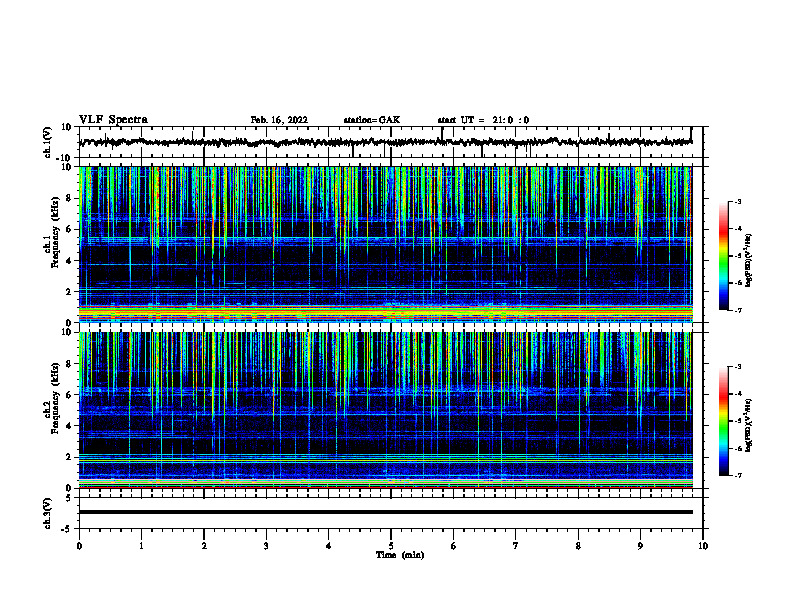
Task: Click time axis tick label "2"
Action: pyautogui.click(x=204, y=546)
